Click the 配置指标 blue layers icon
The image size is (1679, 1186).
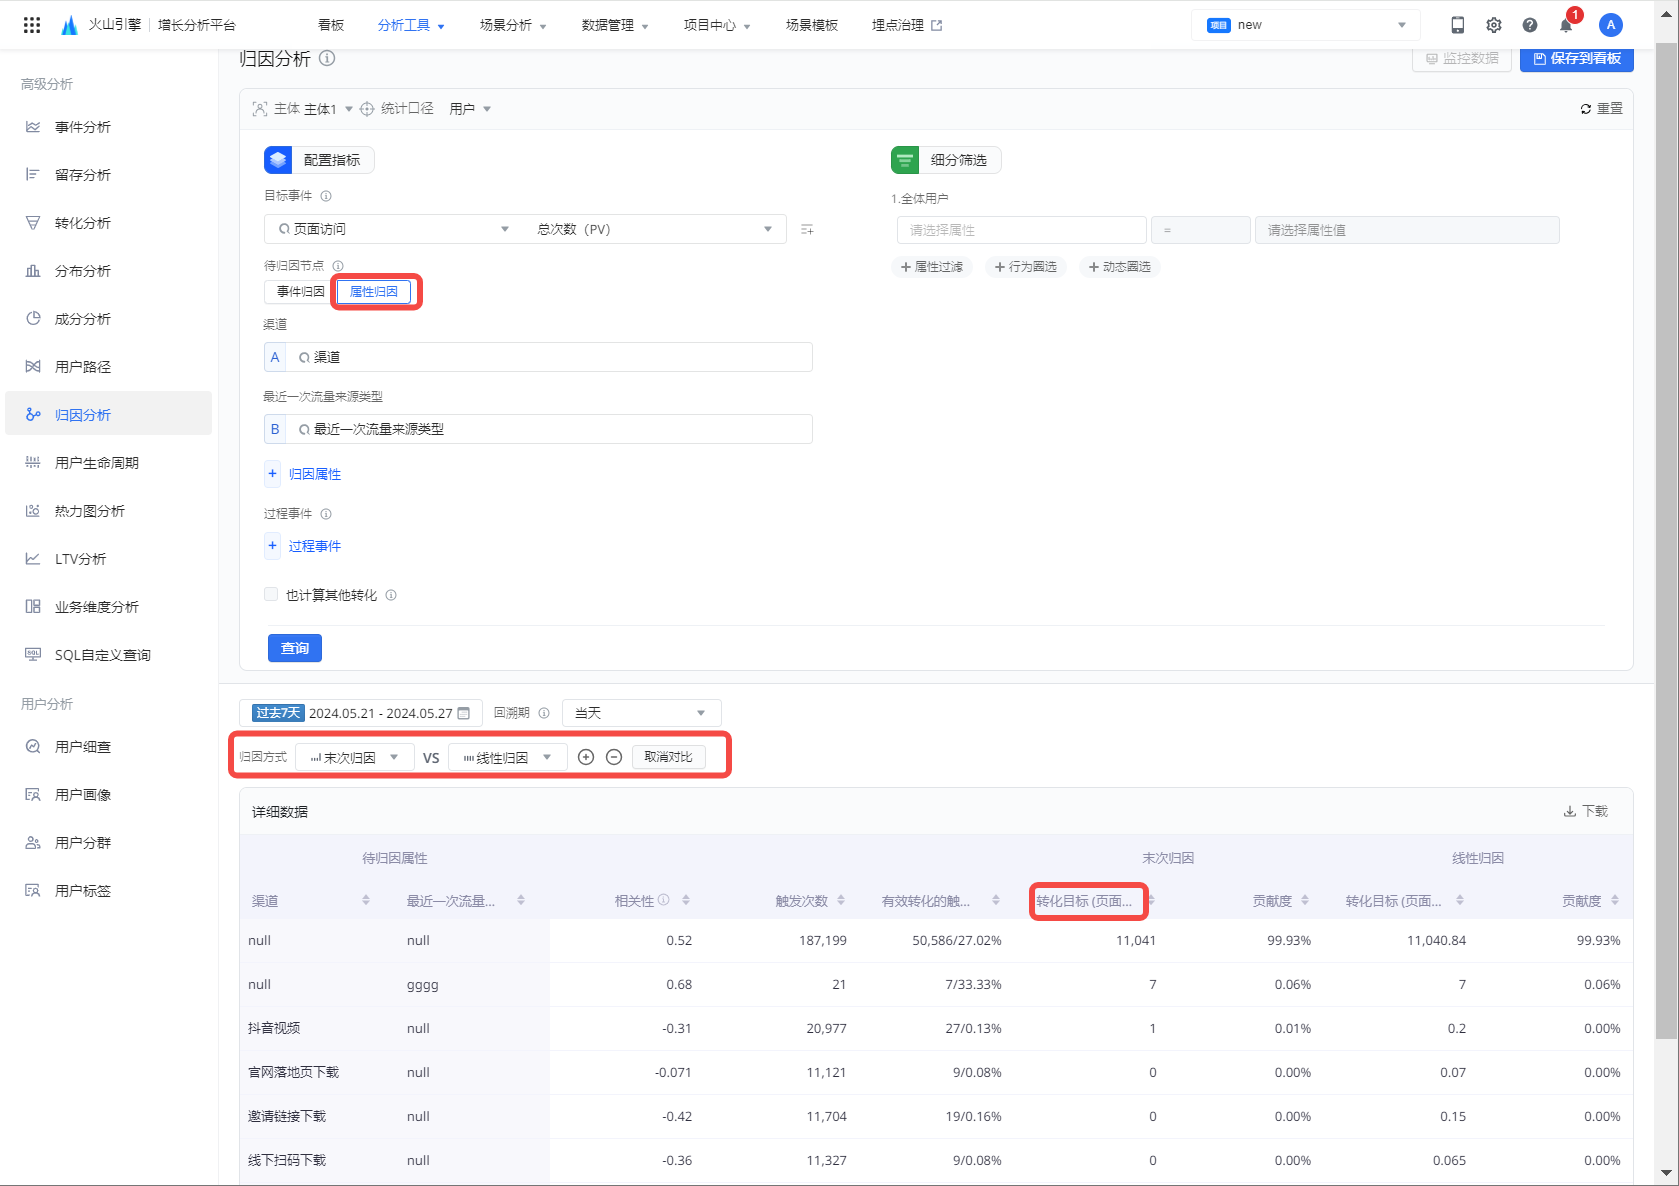(278, 160)
